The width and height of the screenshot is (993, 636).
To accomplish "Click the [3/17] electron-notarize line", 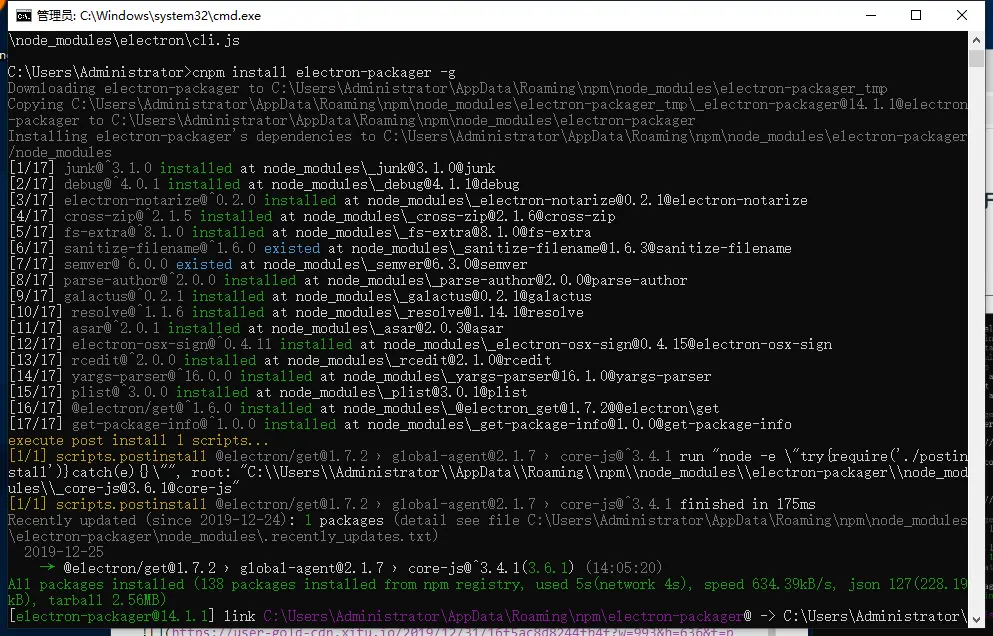I will coord(408,200).
